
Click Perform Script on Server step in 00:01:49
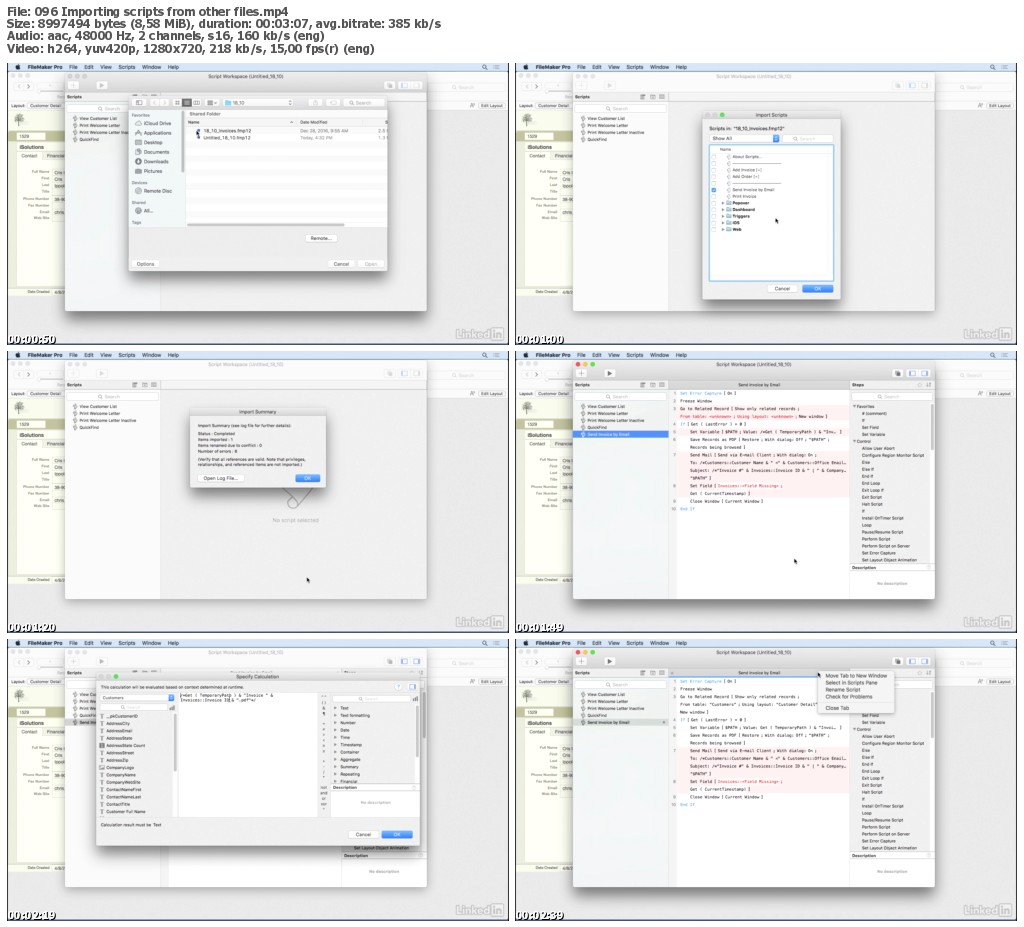pos(886,546)
